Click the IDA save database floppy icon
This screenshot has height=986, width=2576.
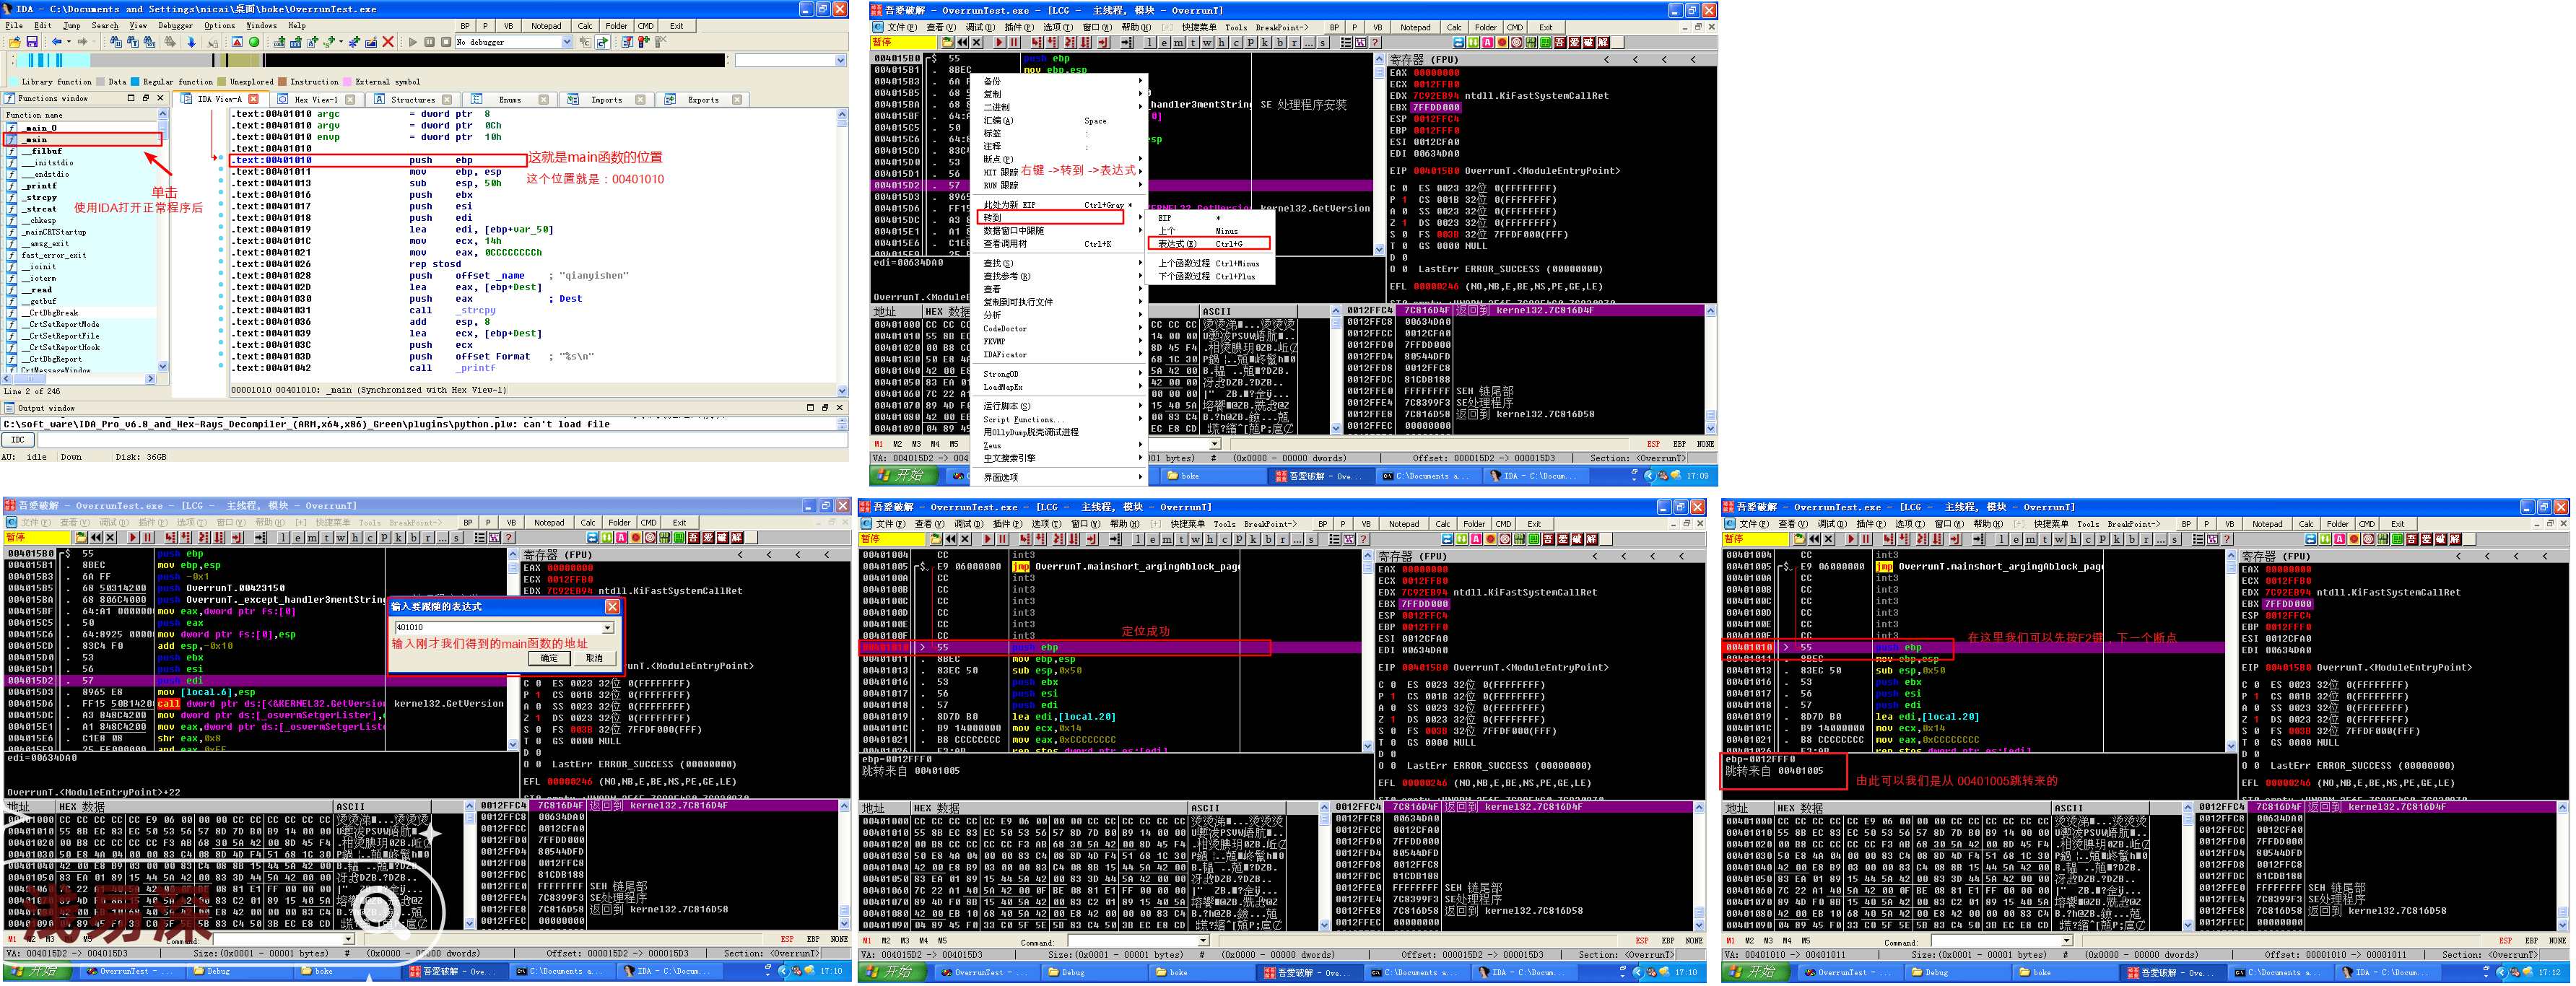(x=32, y=42)
